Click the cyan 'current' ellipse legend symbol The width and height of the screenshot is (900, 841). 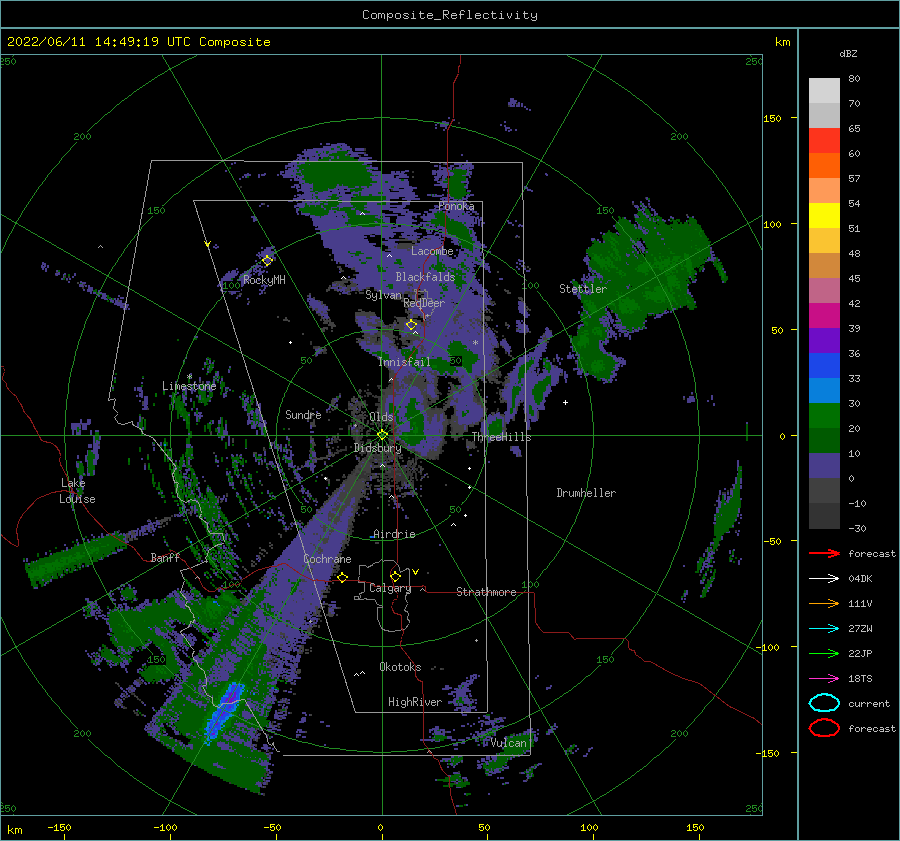point(824,703)
